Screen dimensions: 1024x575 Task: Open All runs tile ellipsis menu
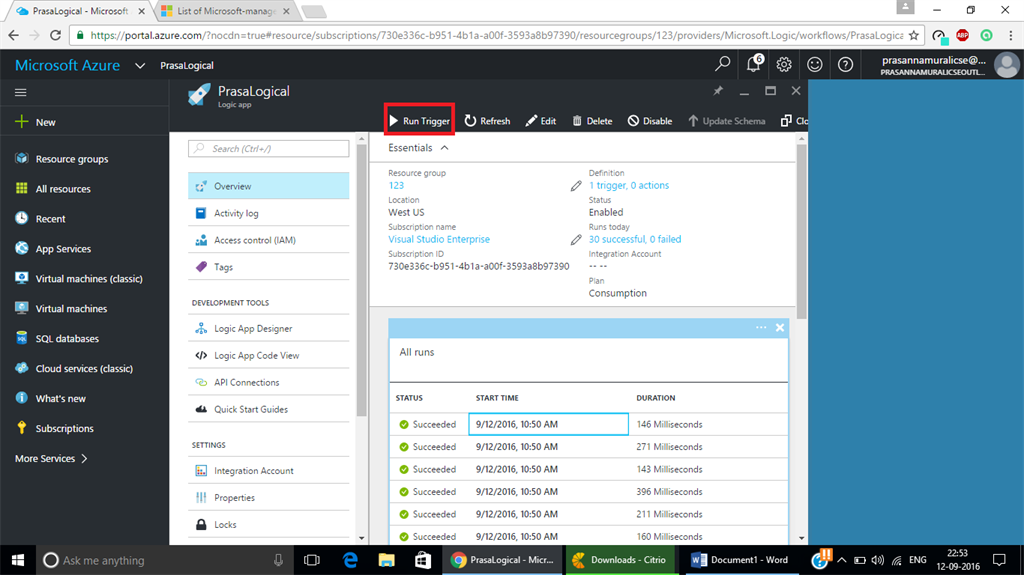(x=761, y=327)
